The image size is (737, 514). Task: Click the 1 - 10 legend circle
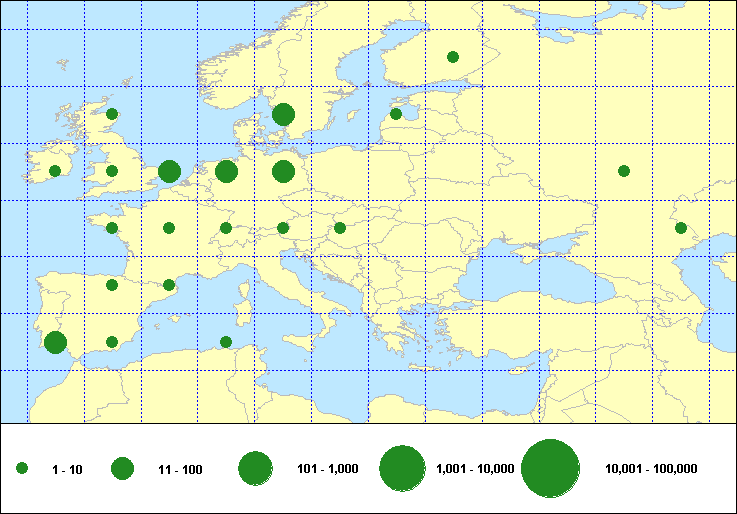tap(22, 468)
